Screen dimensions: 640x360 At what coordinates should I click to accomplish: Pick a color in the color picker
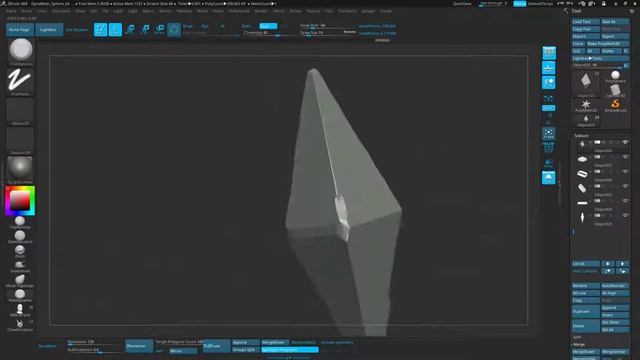[x=20, y=200]
